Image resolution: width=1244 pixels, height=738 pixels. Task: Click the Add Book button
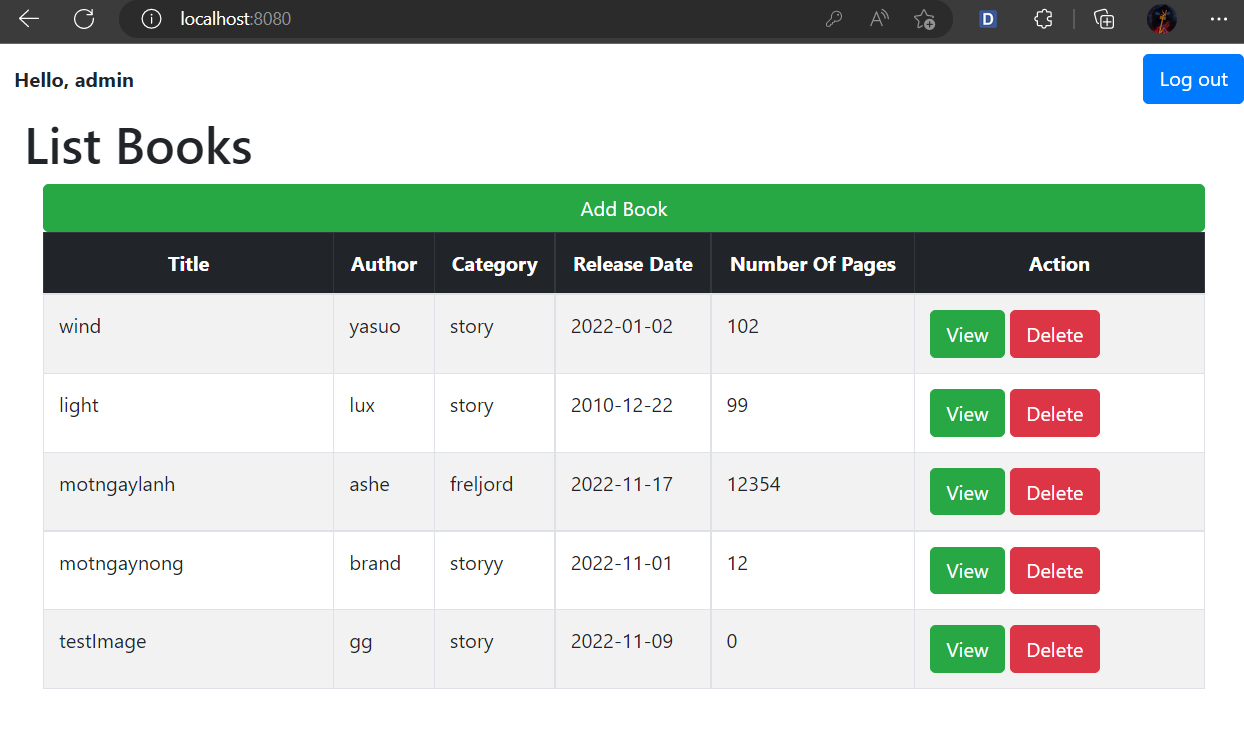[x=623, y=208]
